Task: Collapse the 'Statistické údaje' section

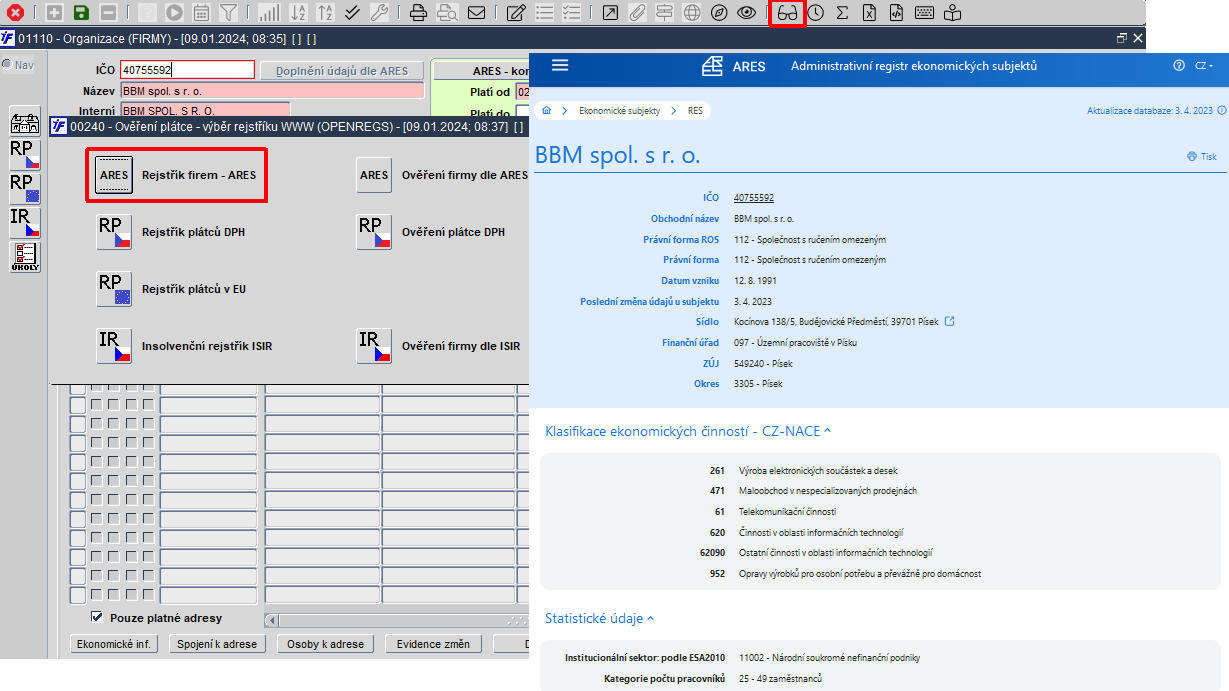Action: [x=600, y=618]
